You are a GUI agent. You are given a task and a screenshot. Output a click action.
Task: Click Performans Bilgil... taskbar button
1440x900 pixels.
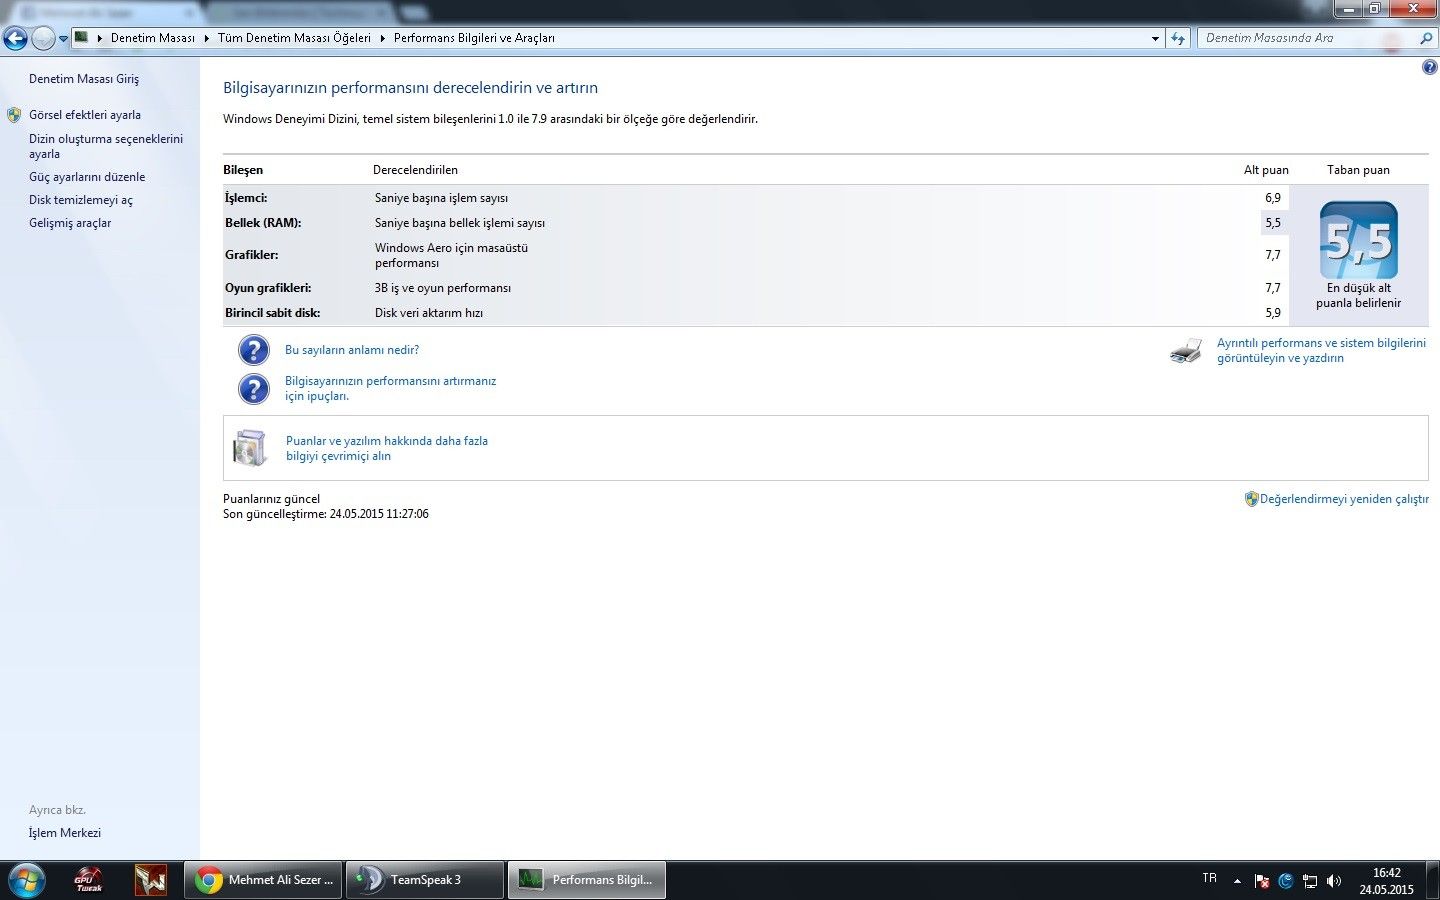click(587, 880)
